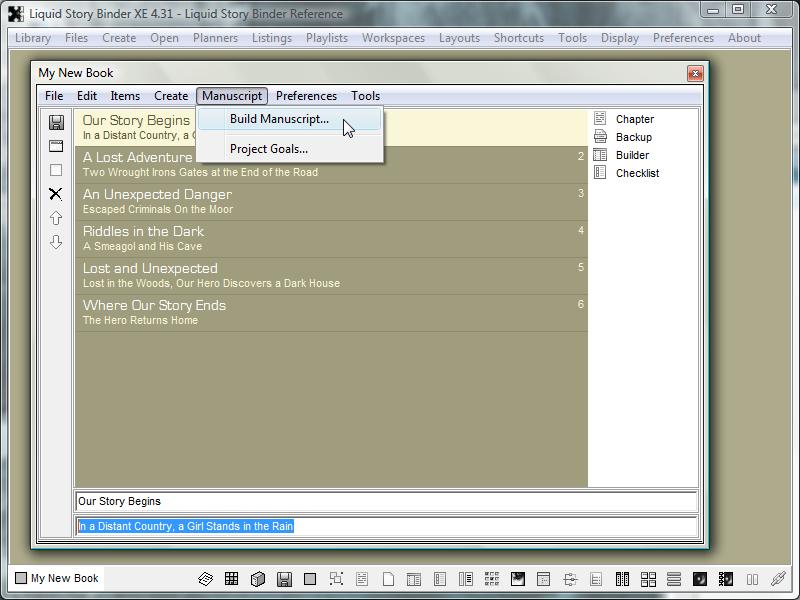Select Project Goals in Manuscript menu
This screenshot has height=600, width=800.
click(x=268, y=149)
